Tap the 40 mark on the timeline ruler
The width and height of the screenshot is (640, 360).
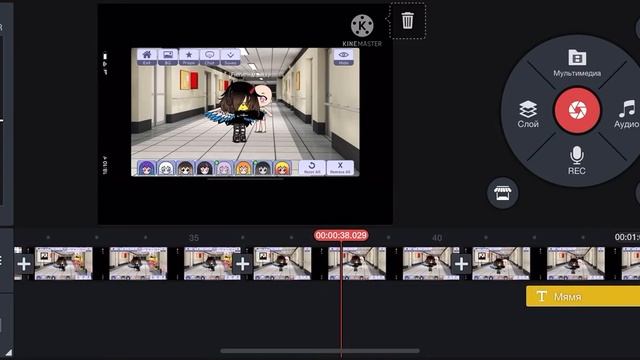(437, 238)
